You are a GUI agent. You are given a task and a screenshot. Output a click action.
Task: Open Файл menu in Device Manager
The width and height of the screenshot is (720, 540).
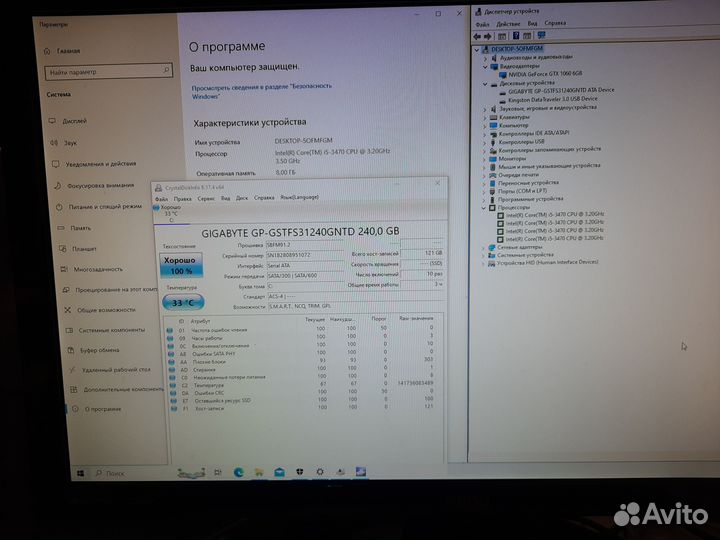(x=482, y=24)
